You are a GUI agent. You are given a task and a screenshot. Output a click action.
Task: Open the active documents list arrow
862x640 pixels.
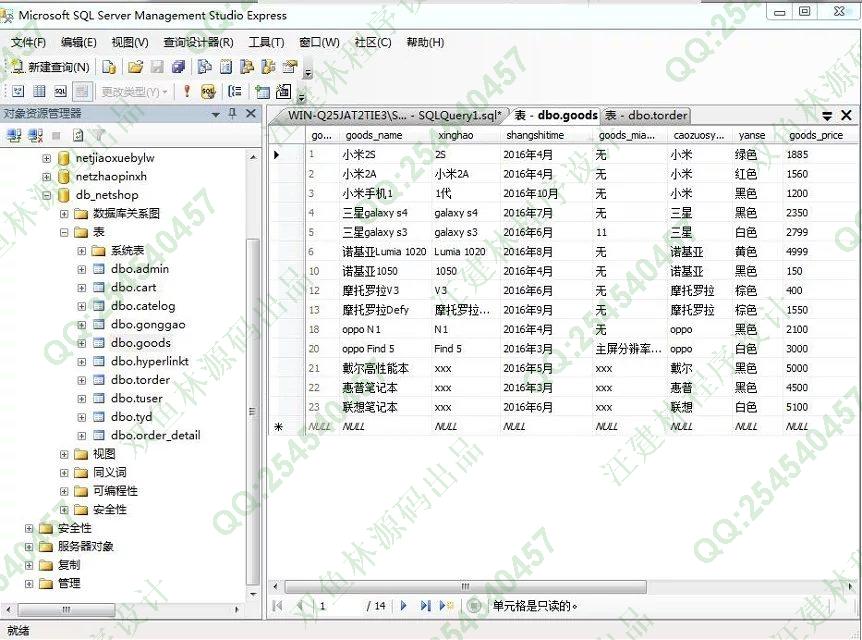coord(827,115)
